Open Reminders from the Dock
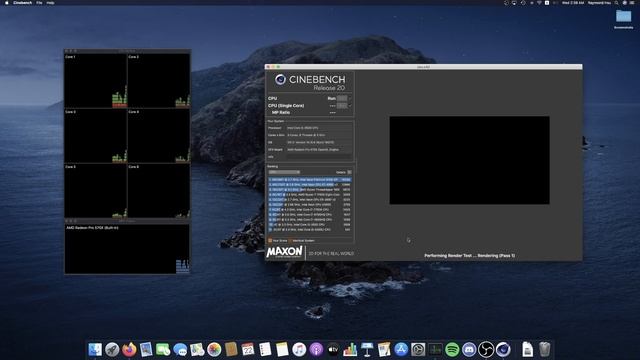This screenshot has height=360, width=640. click(265, 349)
